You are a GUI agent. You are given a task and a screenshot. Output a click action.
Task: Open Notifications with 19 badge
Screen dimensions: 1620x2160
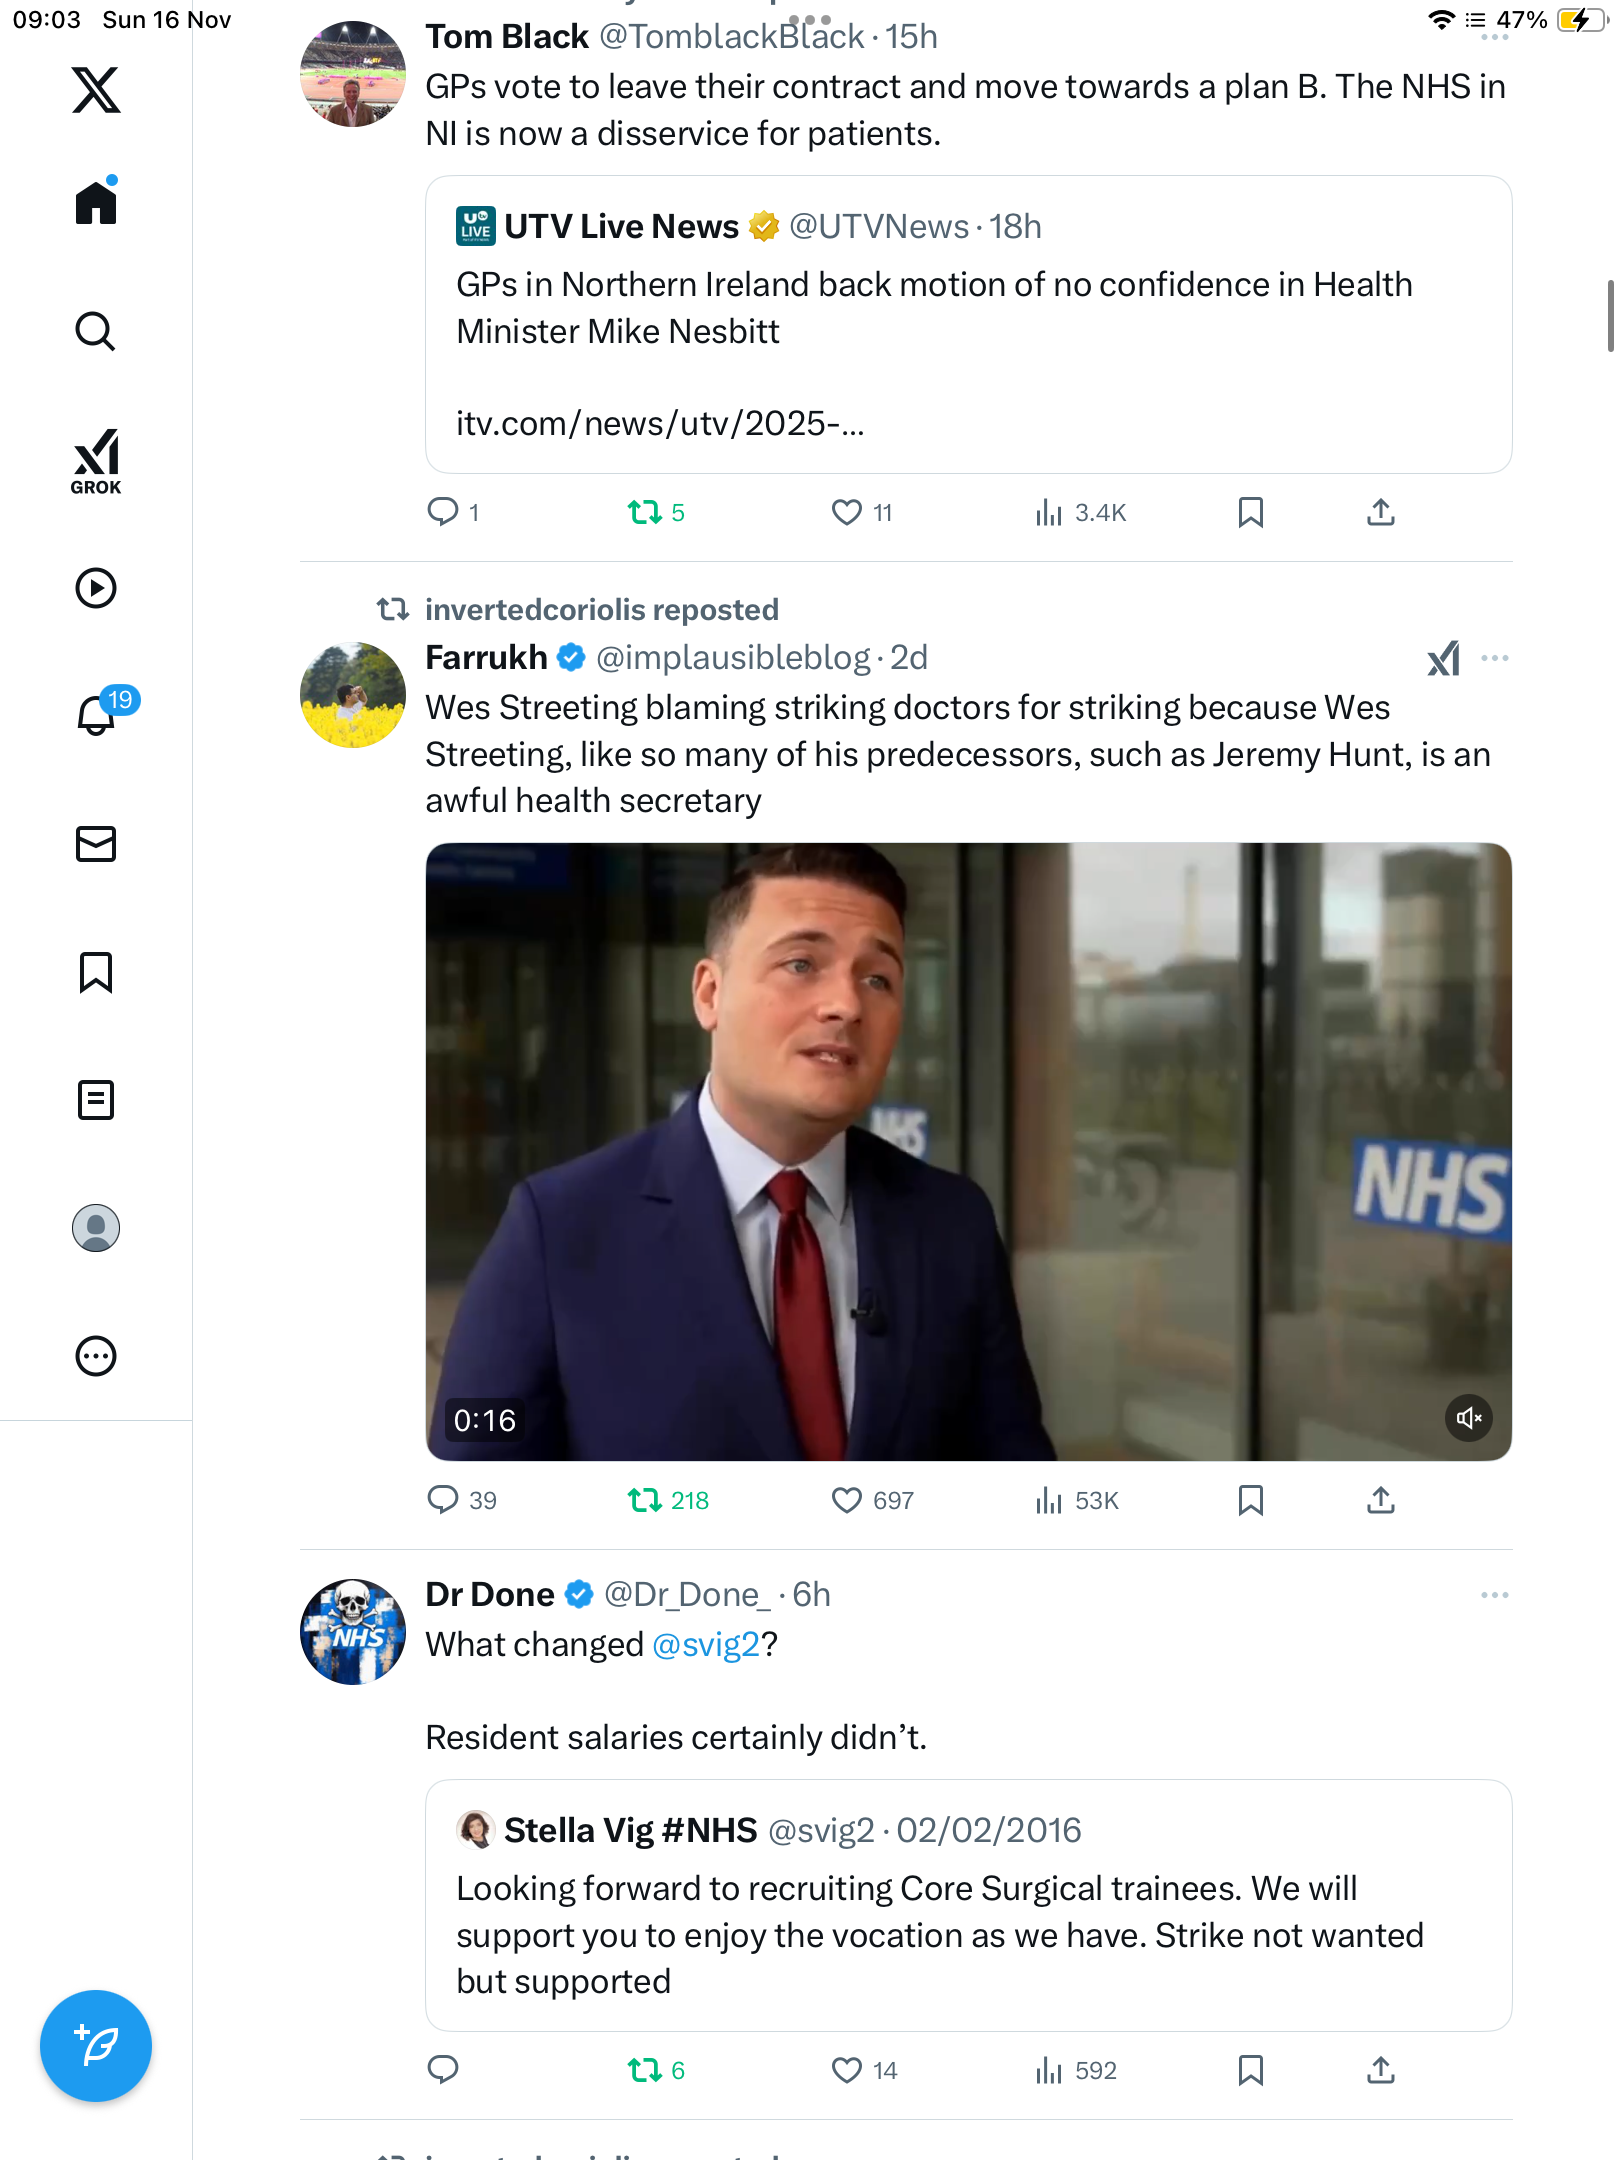point(98,714)
